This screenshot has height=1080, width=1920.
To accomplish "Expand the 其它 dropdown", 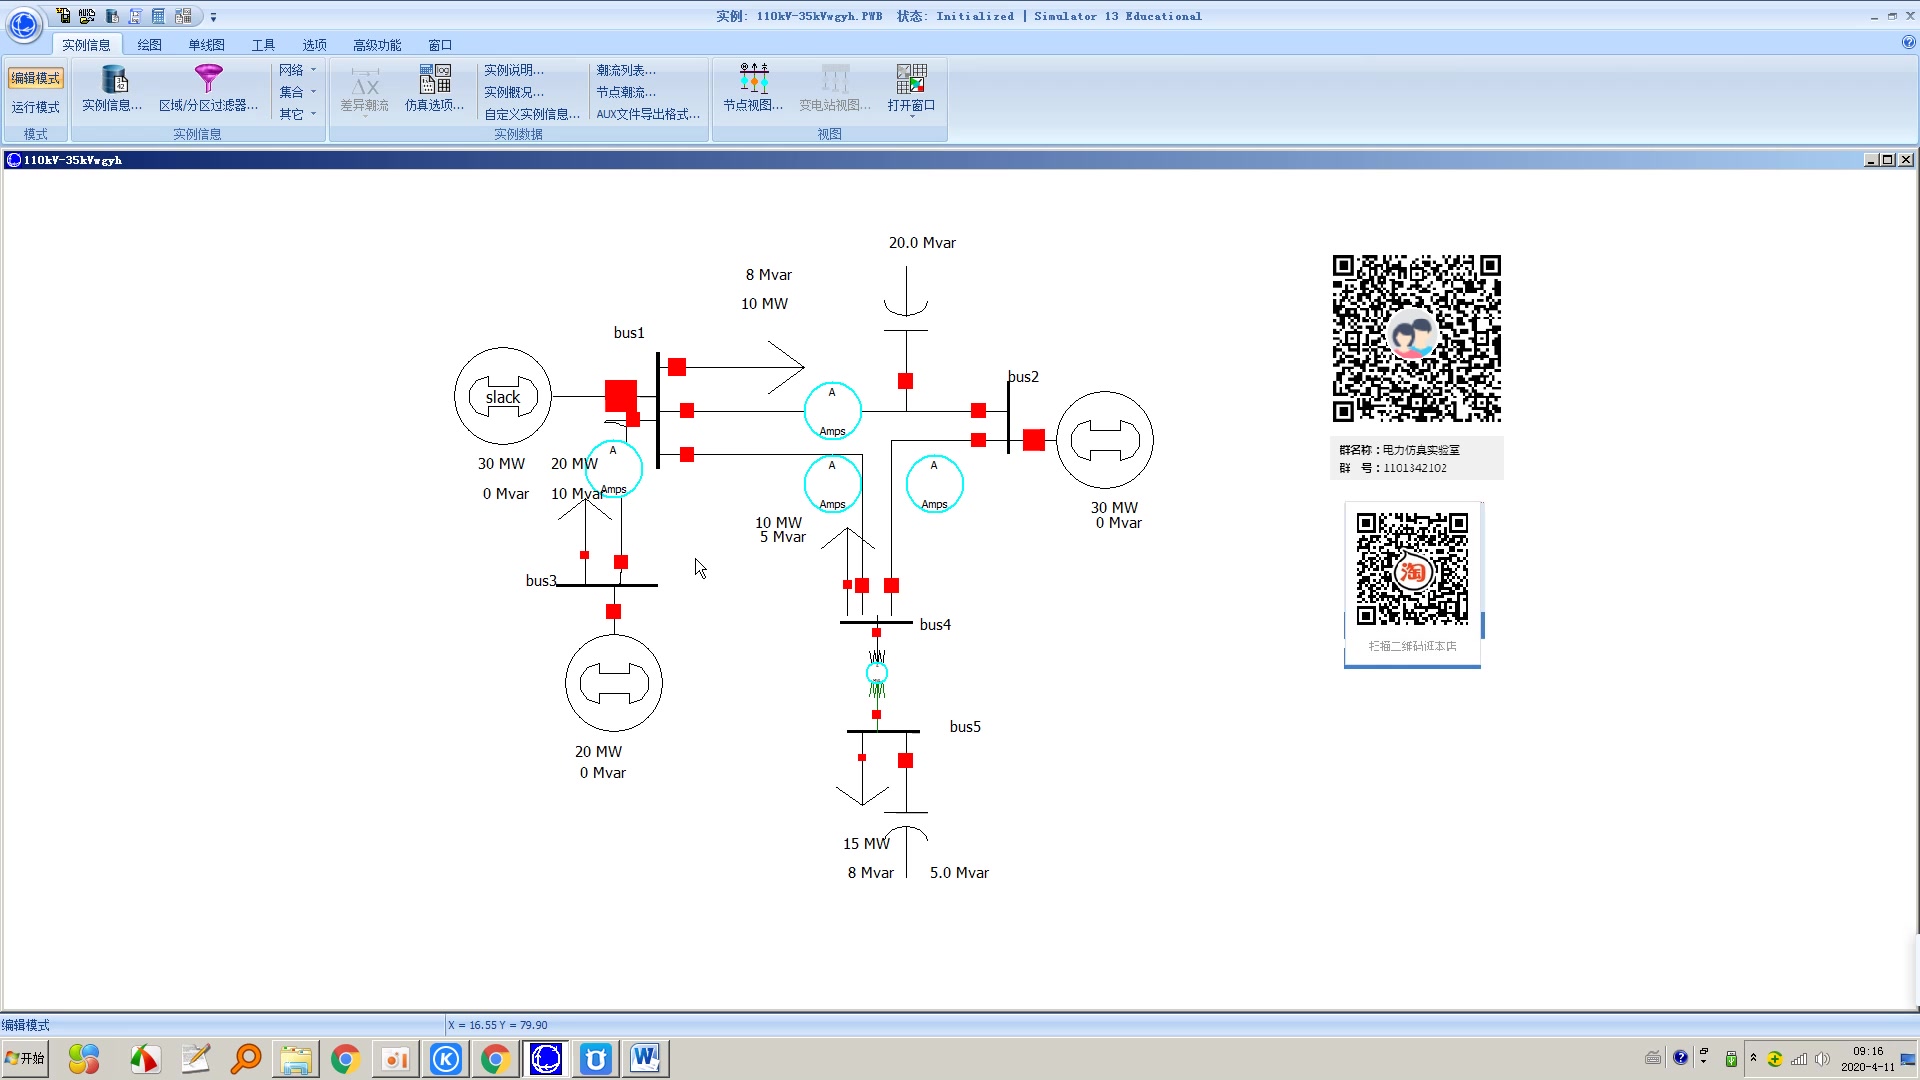I will point(297,114).
